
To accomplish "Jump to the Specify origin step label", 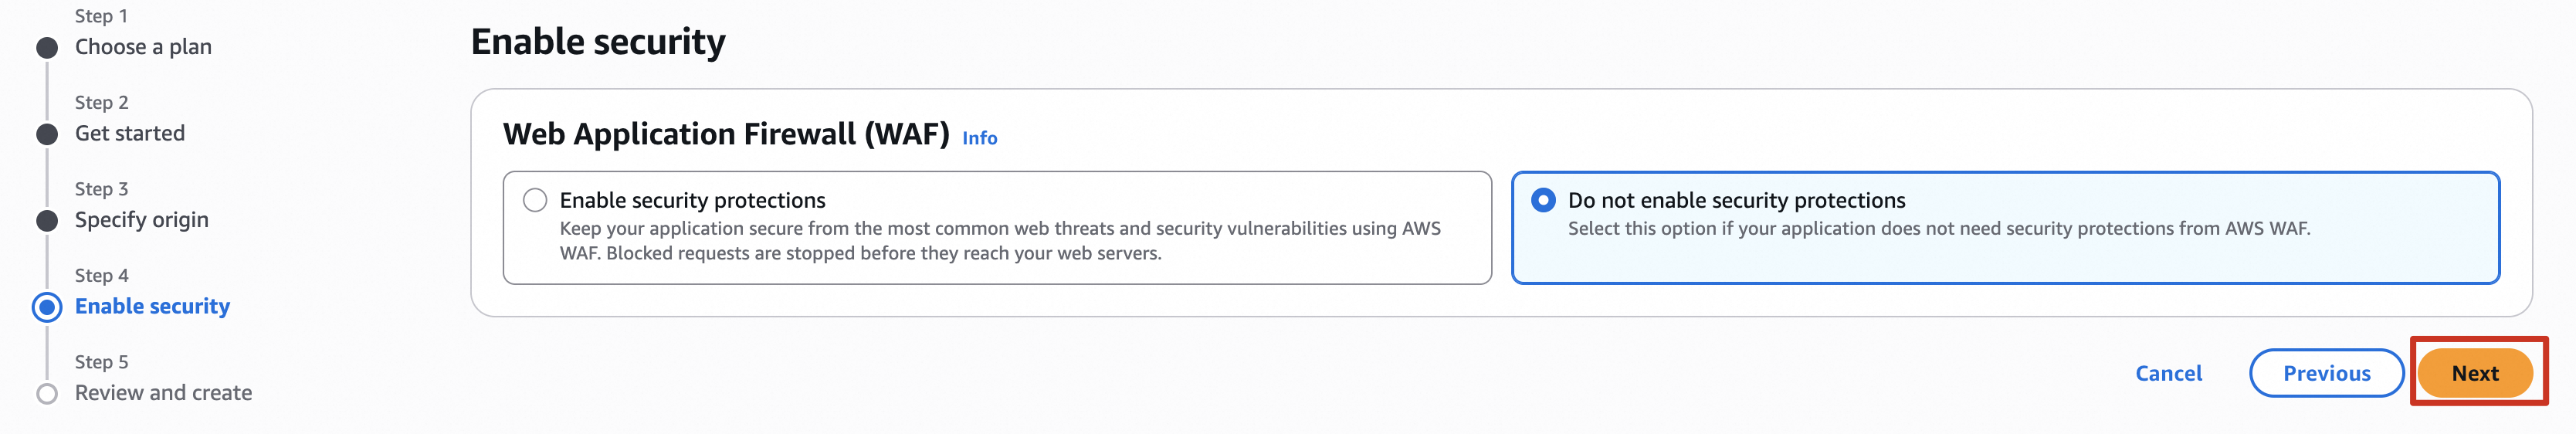I will (142, 220).
